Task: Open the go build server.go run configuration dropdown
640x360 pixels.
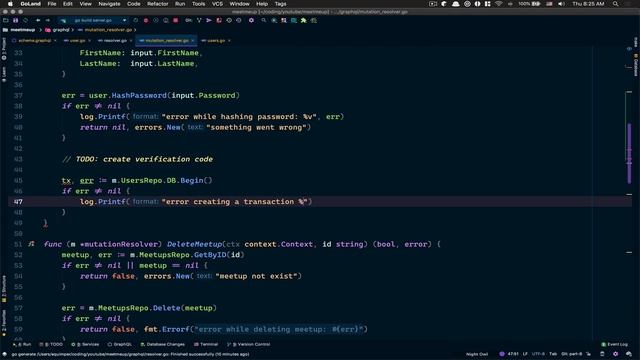Action: coord(93,20)
